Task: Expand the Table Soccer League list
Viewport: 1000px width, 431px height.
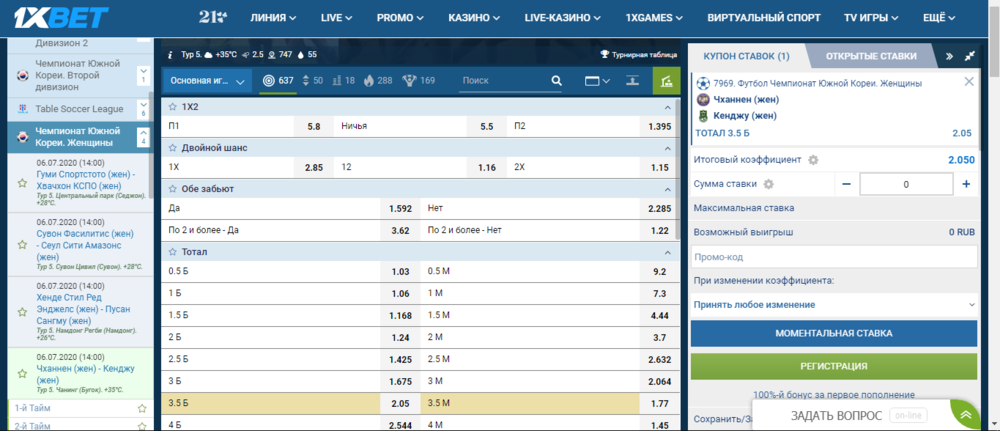Action: click(143, 109)
